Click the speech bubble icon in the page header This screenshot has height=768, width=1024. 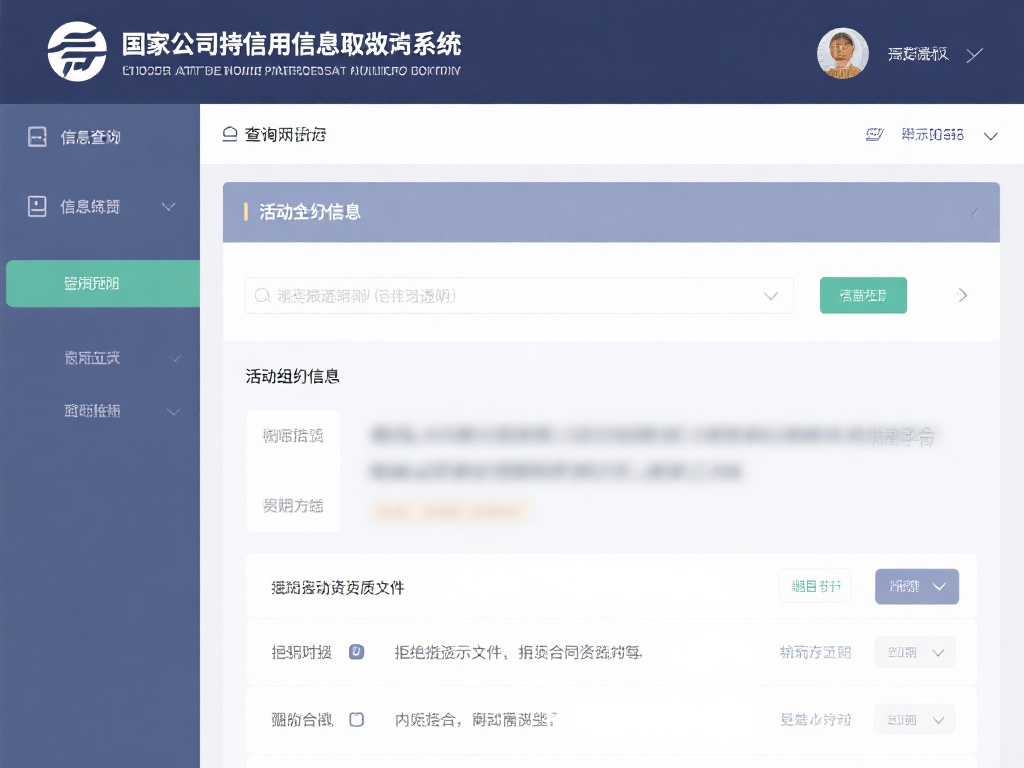coord(231,131)
